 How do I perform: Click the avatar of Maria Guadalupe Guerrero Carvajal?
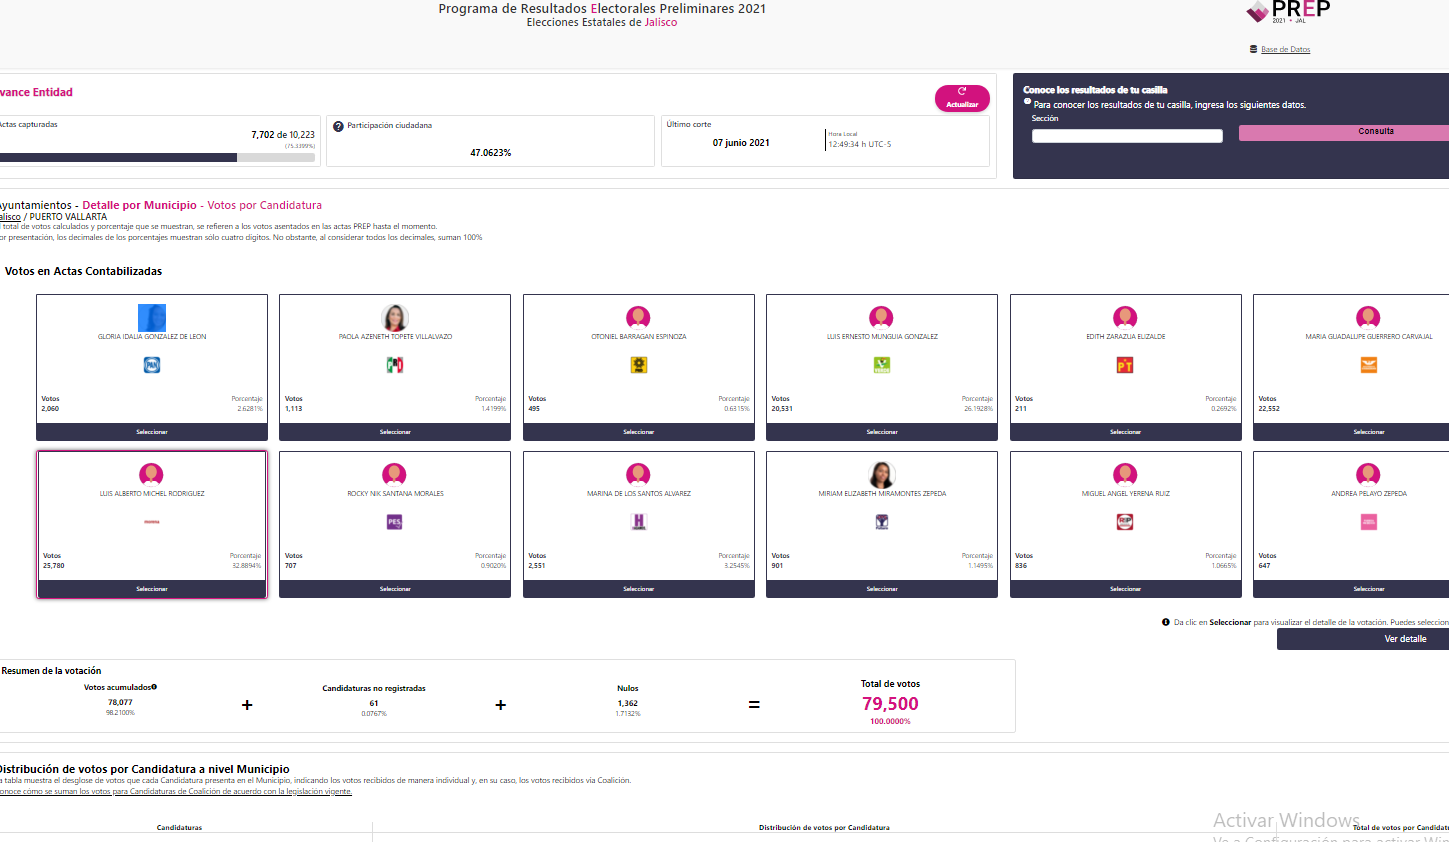[x=1368, y=318]
